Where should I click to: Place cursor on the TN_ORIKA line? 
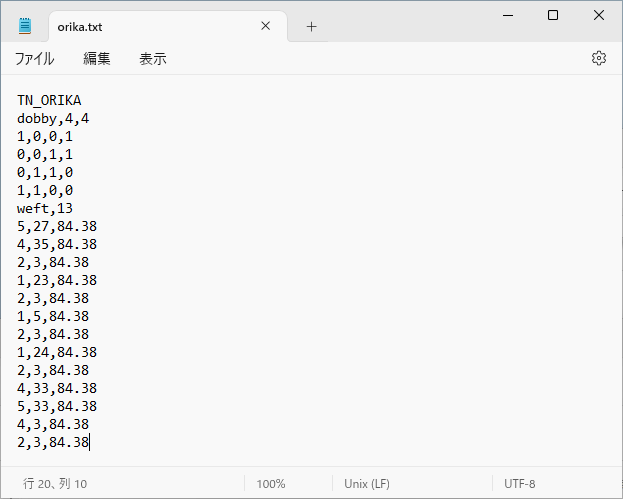click(x=49, y=100)
